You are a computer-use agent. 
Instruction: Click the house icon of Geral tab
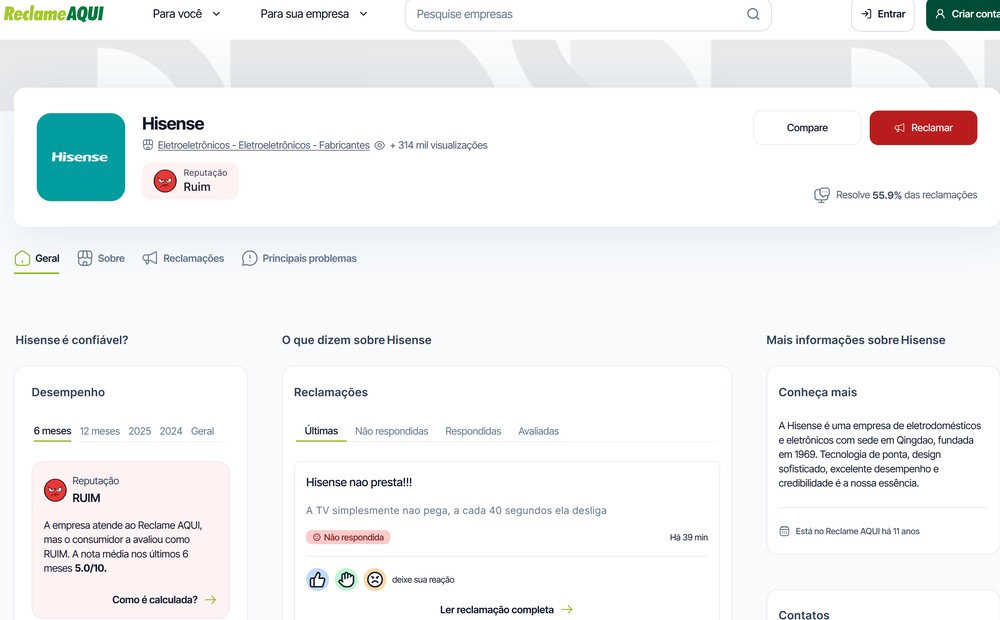pos(22,258)
